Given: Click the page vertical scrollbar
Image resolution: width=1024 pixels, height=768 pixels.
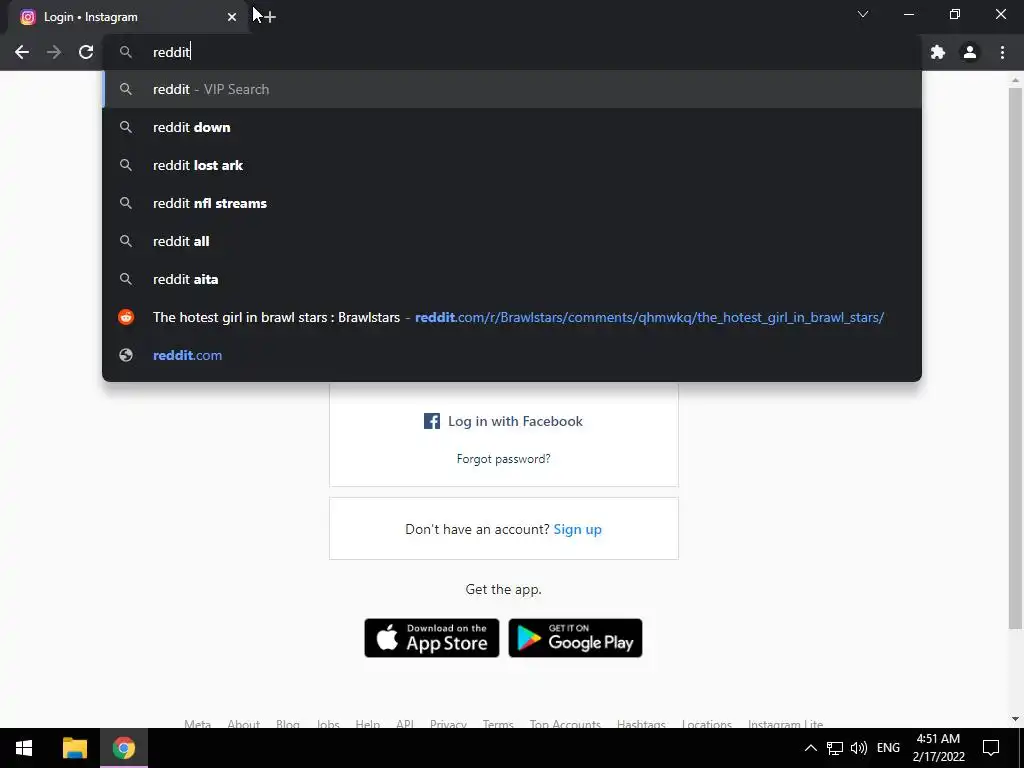Looking at the screenshot, I should (1015, 359).
